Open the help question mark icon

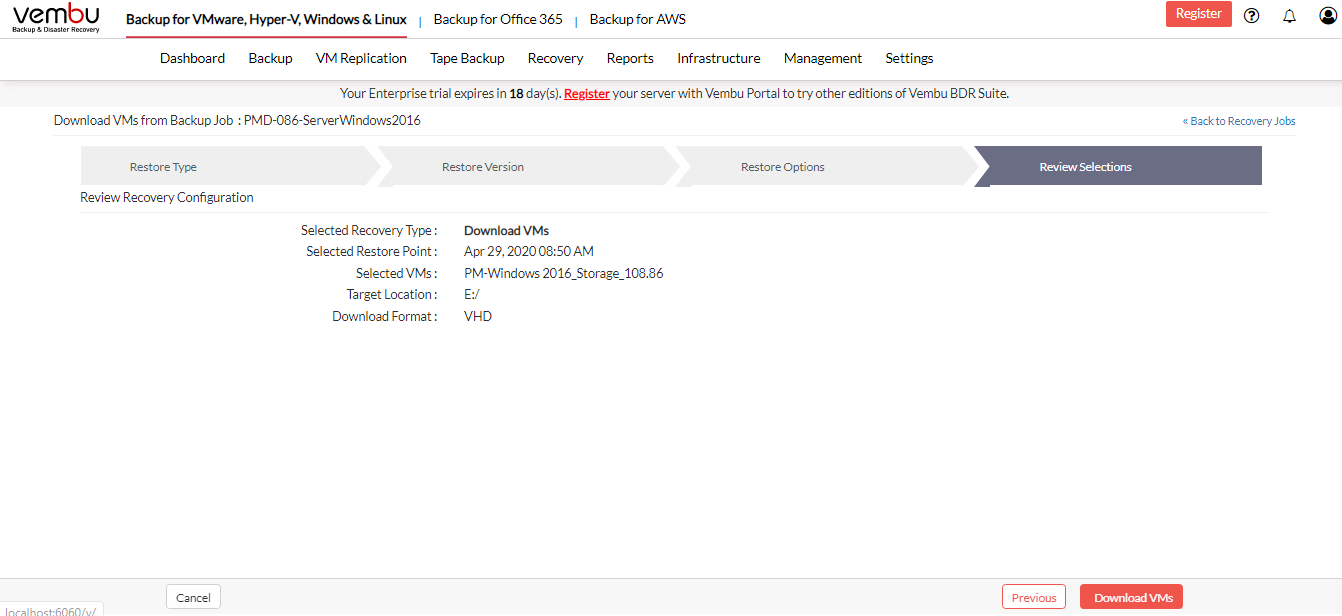[x=1251, y=15]
